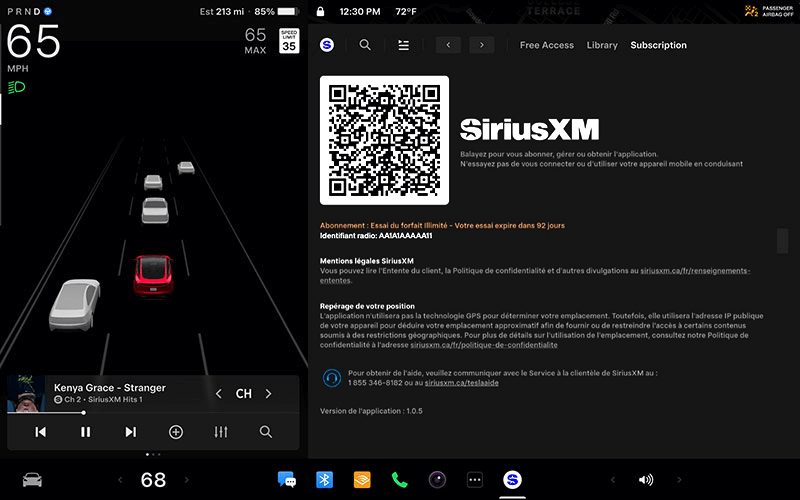Pause the currently playing song
Viewport: 800px width, 500px height.
coord(86,432)
